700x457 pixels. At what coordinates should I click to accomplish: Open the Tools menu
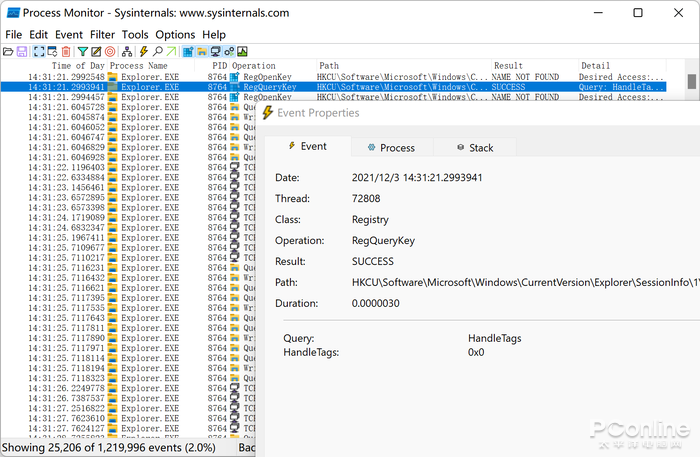tap(135, 34)
